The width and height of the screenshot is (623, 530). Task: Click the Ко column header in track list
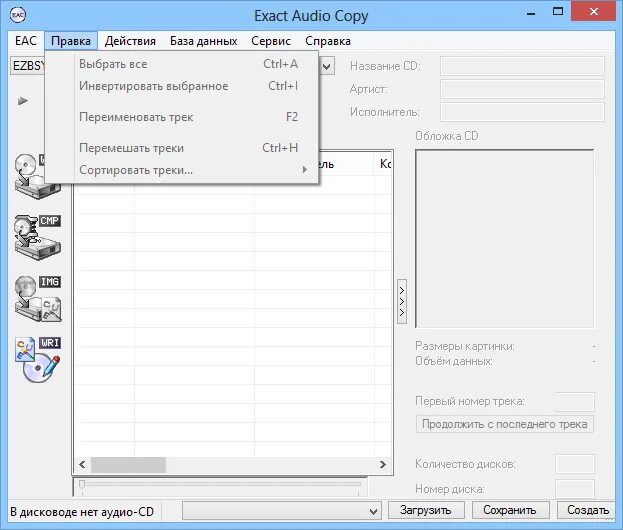click(384, 164)
